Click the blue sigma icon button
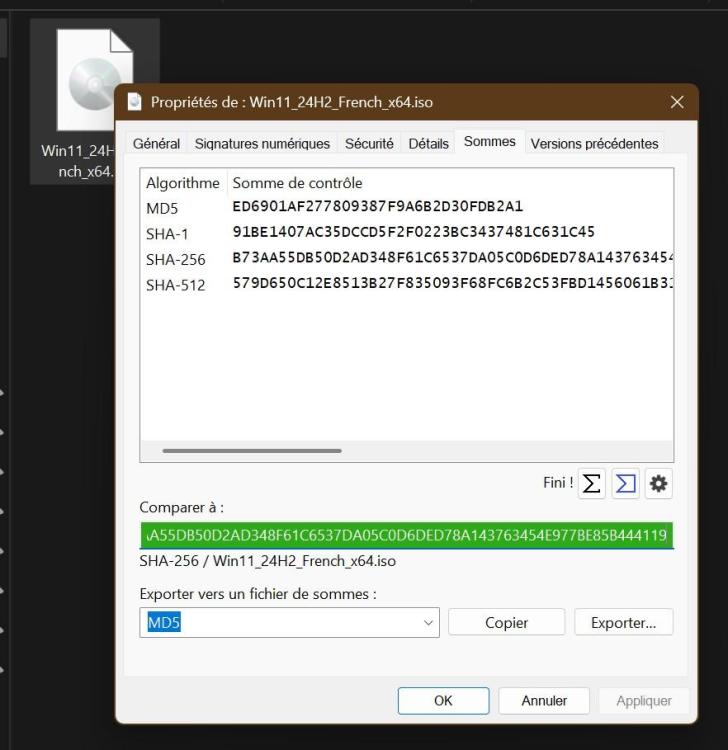Screen dimensions: 728x750 click(626, 484)
